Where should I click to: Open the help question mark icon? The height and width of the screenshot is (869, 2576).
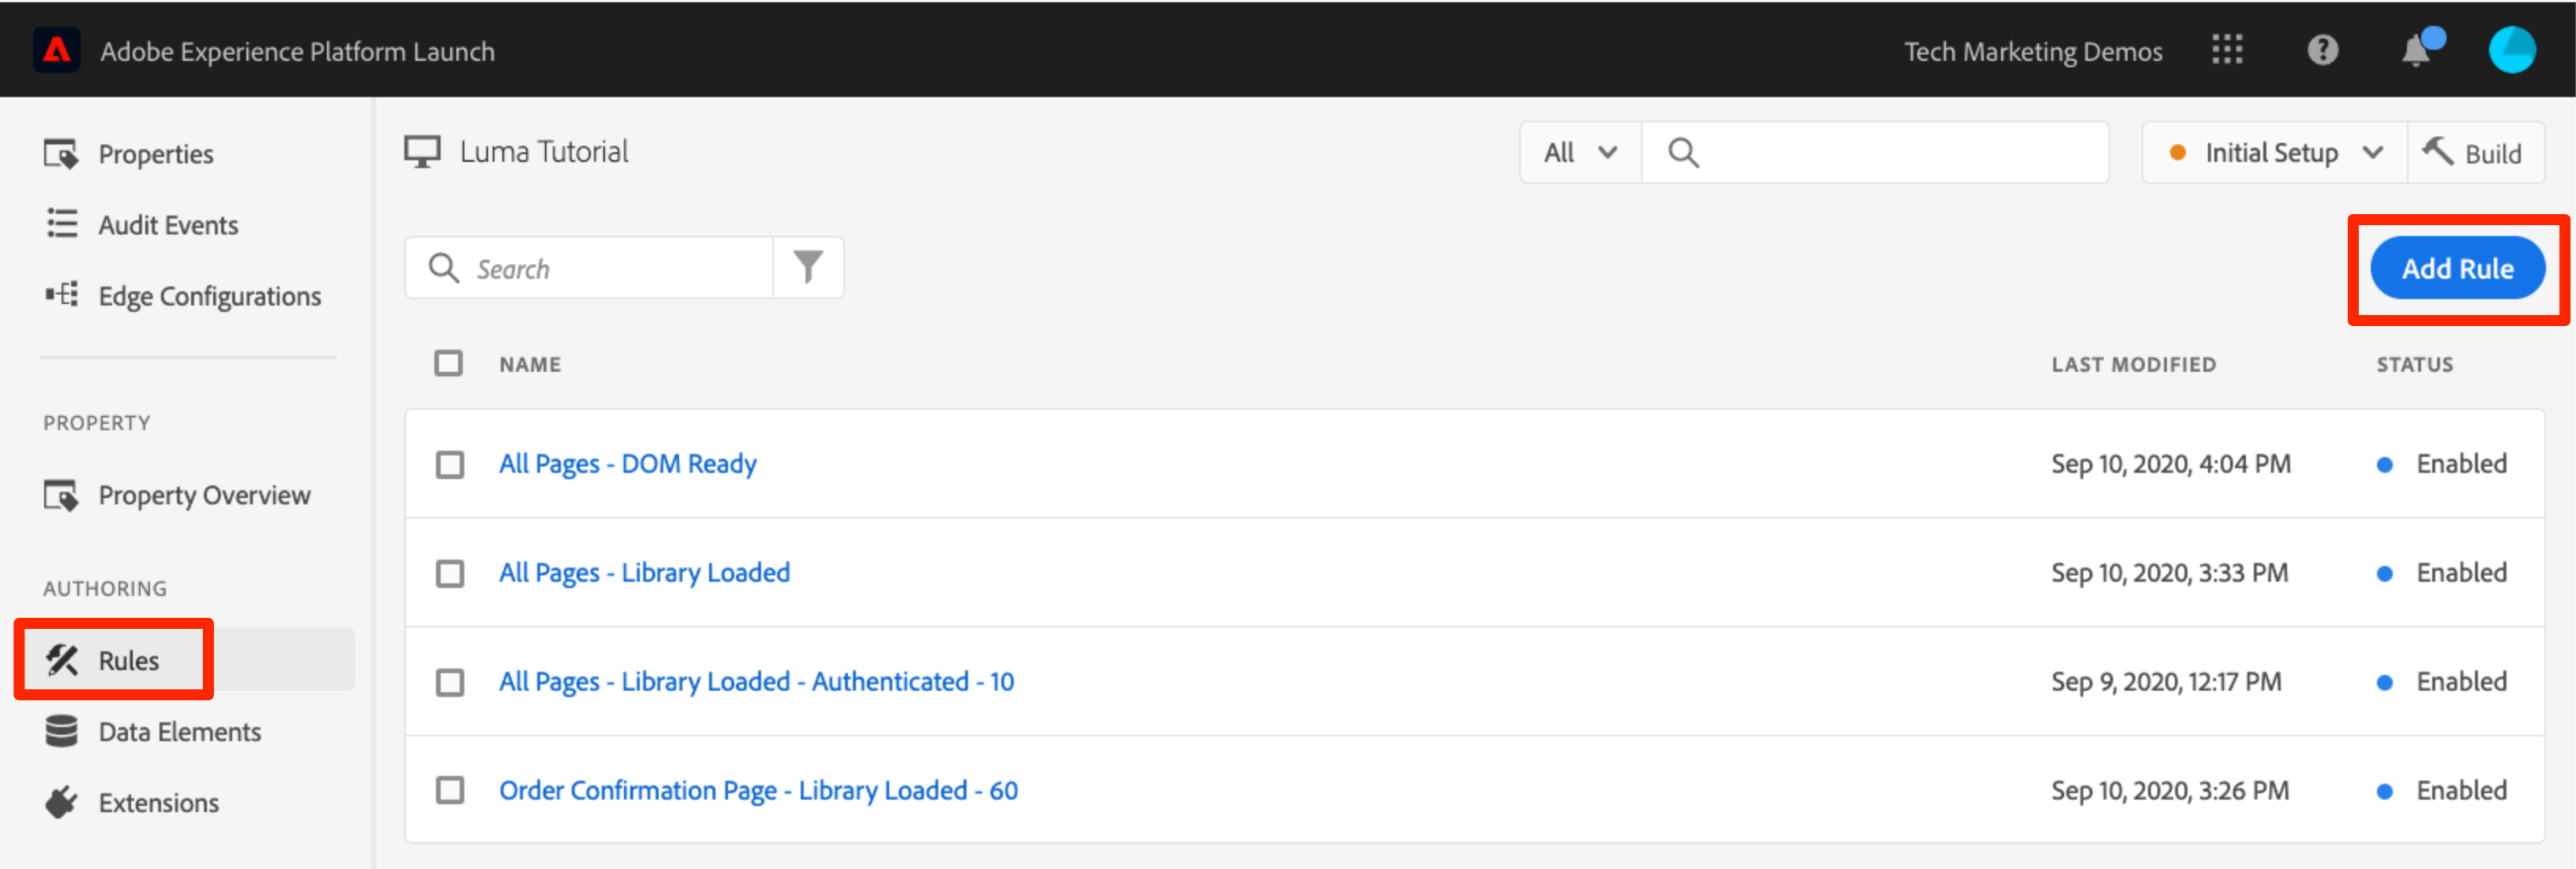click(x=2322, y=50)
